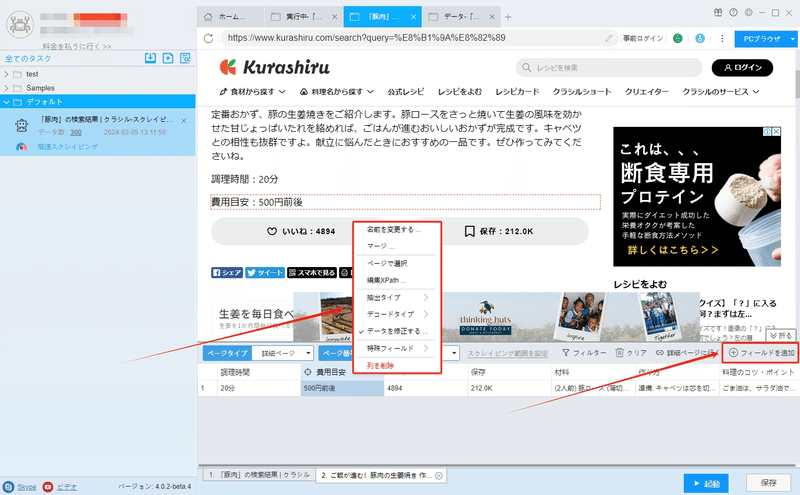This screenshot has width=800, height=495.
Task: Open the settings gear icon in the title bar
Action: click(x=748, y=13)
